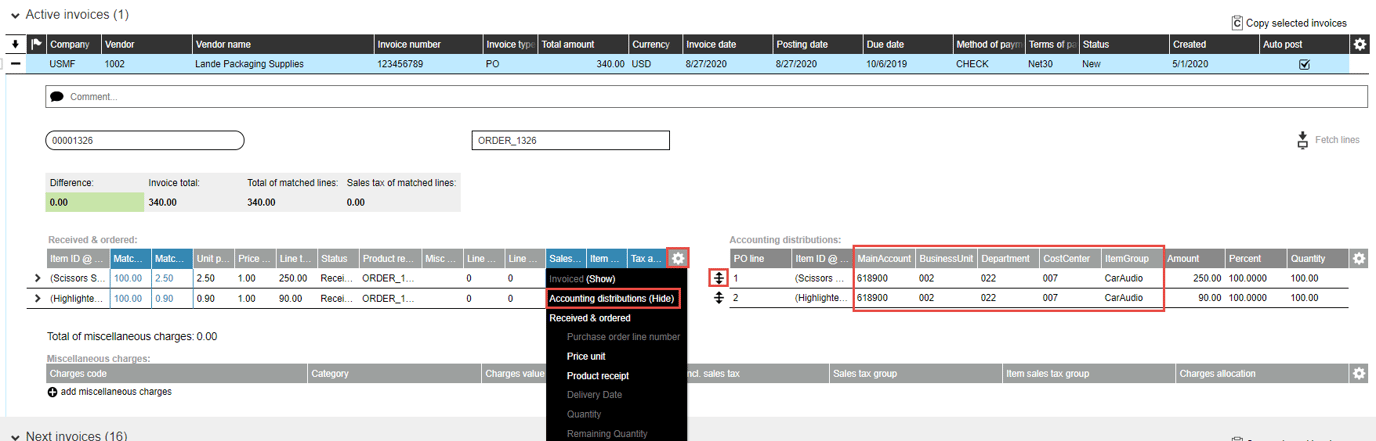Collapse the USMF invoice row
This screenshot has height=441, width=1376.
click(x=16, y=64)
